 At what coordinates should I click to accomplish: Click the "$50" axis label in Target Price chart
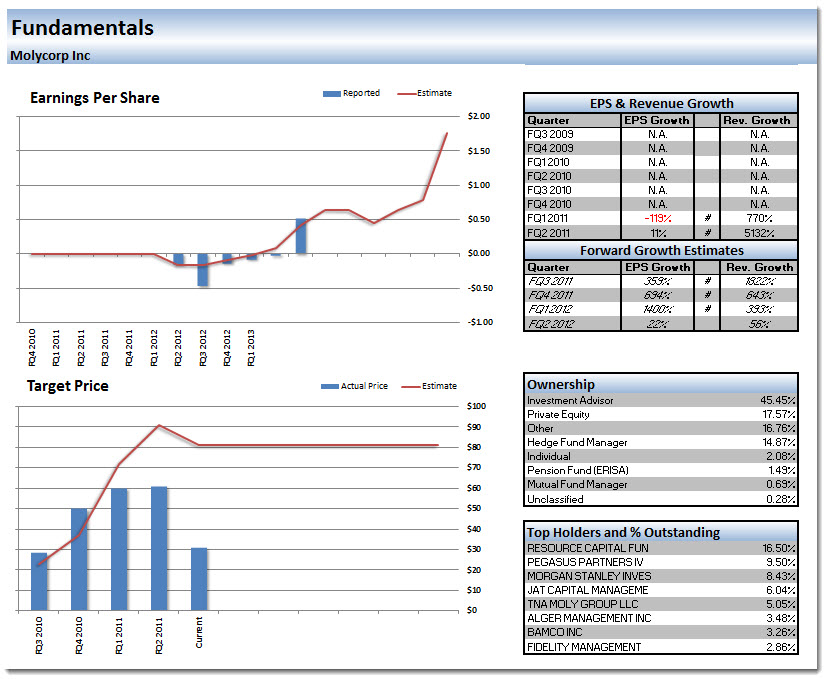[474, 509]
